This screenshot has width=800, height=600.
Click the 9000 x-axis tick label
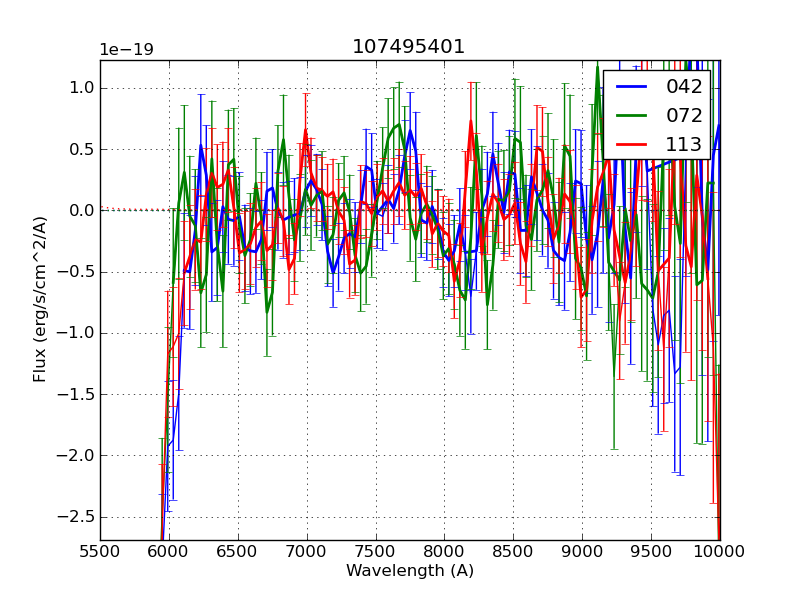[x=582, y=549]
